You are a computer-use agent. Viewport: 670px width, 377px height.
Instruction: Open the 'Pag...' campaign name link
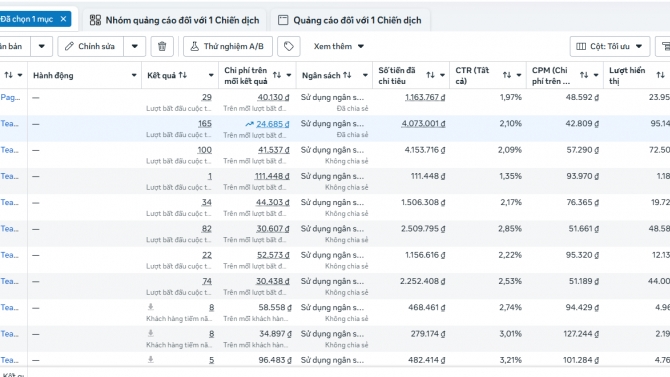click(10, 97)
